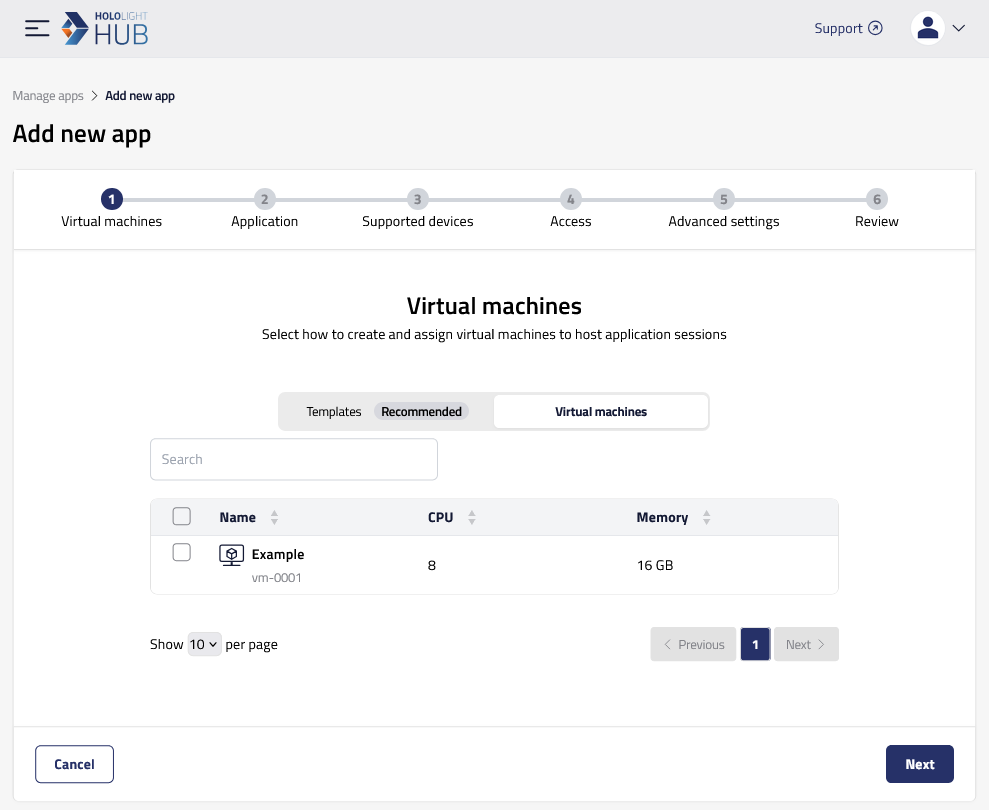Go to Manage apps breadcrumb
Screen dimensions: 989x810
pyautogui.click(x=48, y=96)
